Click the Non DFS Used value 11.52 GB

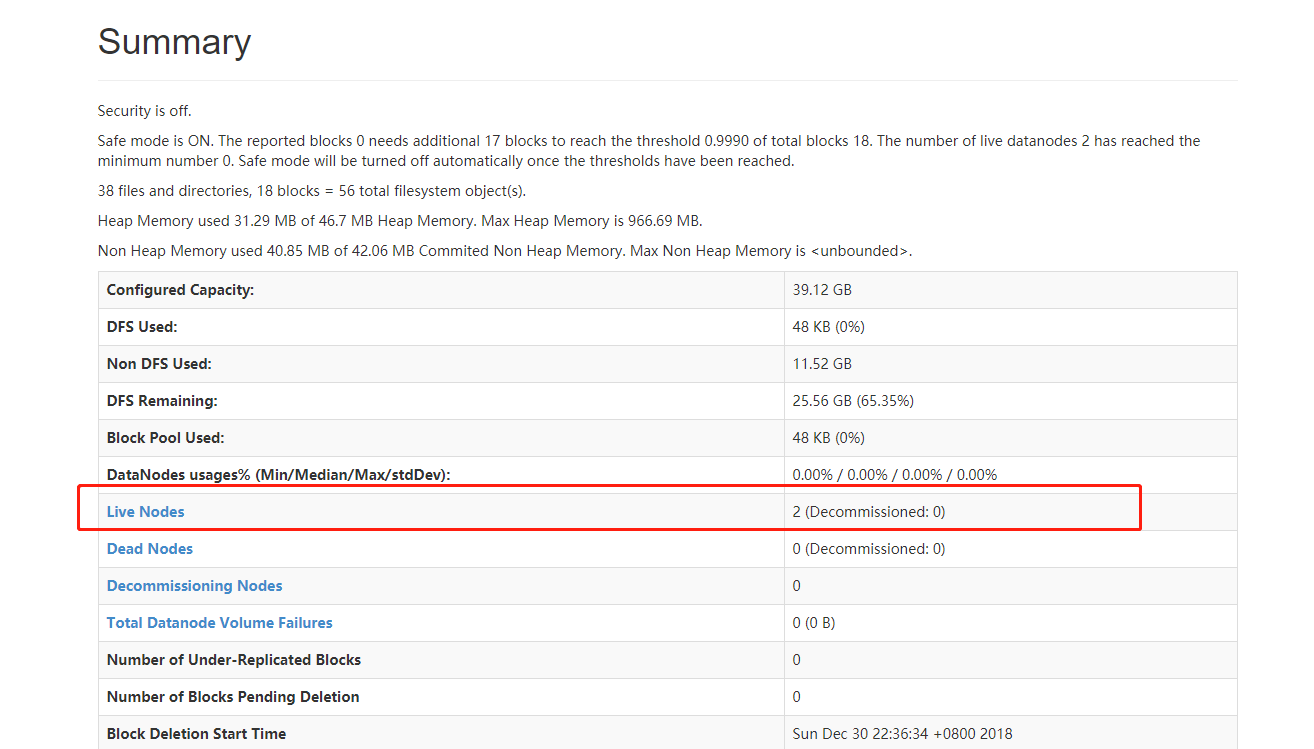click(822, 364)
